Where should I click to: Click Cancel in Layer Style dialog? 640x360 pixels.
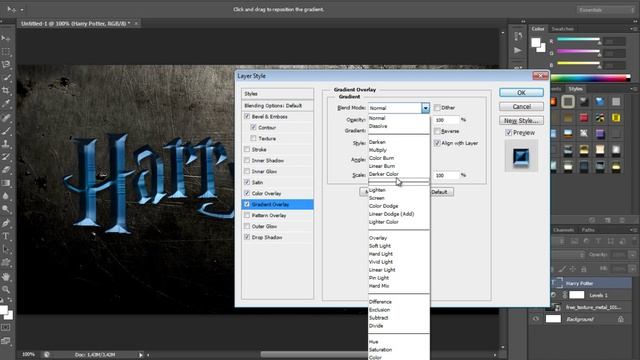point(521,107)
